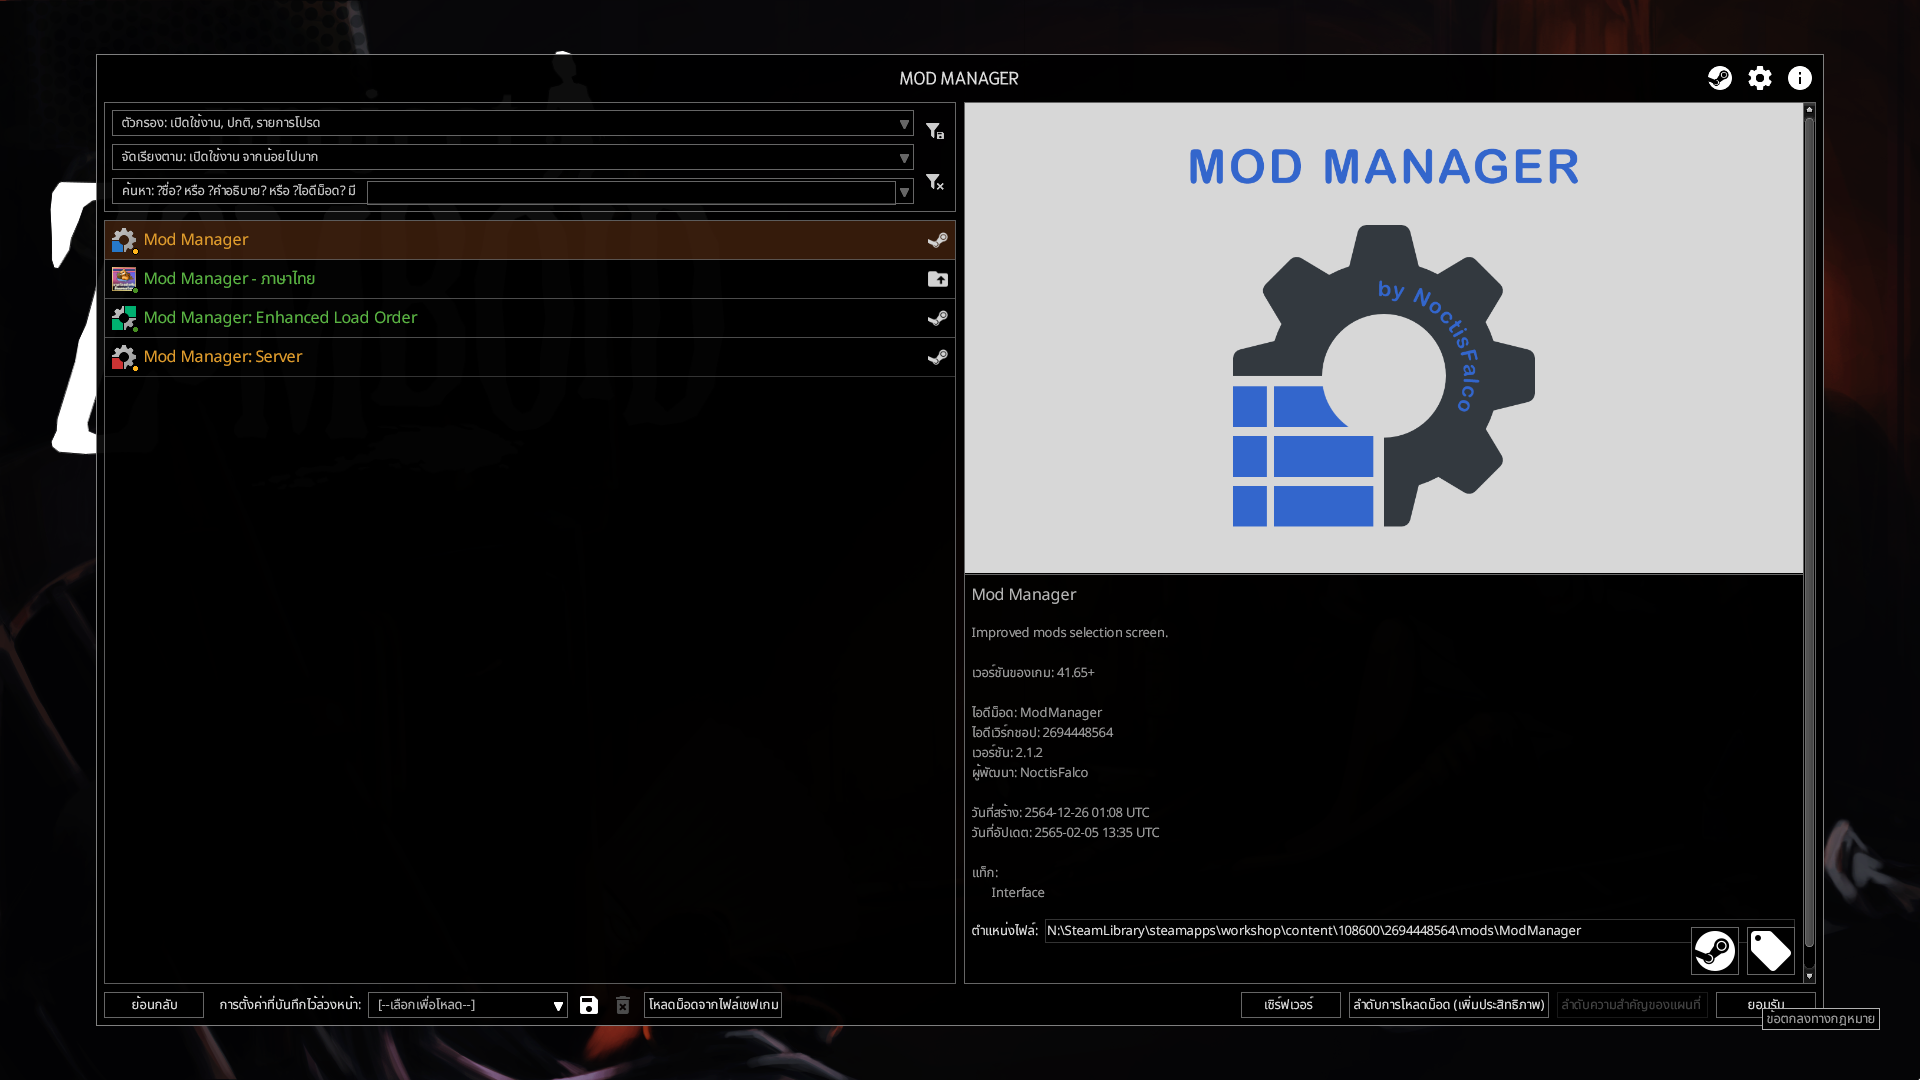Click the tag icon button
The width and height of the screenshot is (1920, 1080).
point(1770,950)
